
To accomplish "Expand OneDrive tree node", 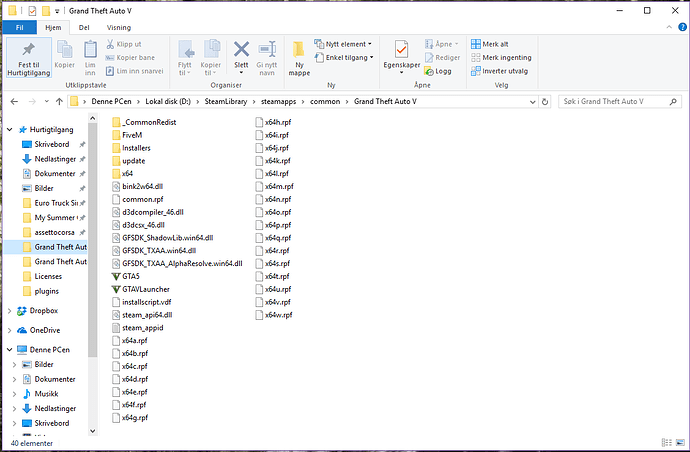I will (9, 331).
